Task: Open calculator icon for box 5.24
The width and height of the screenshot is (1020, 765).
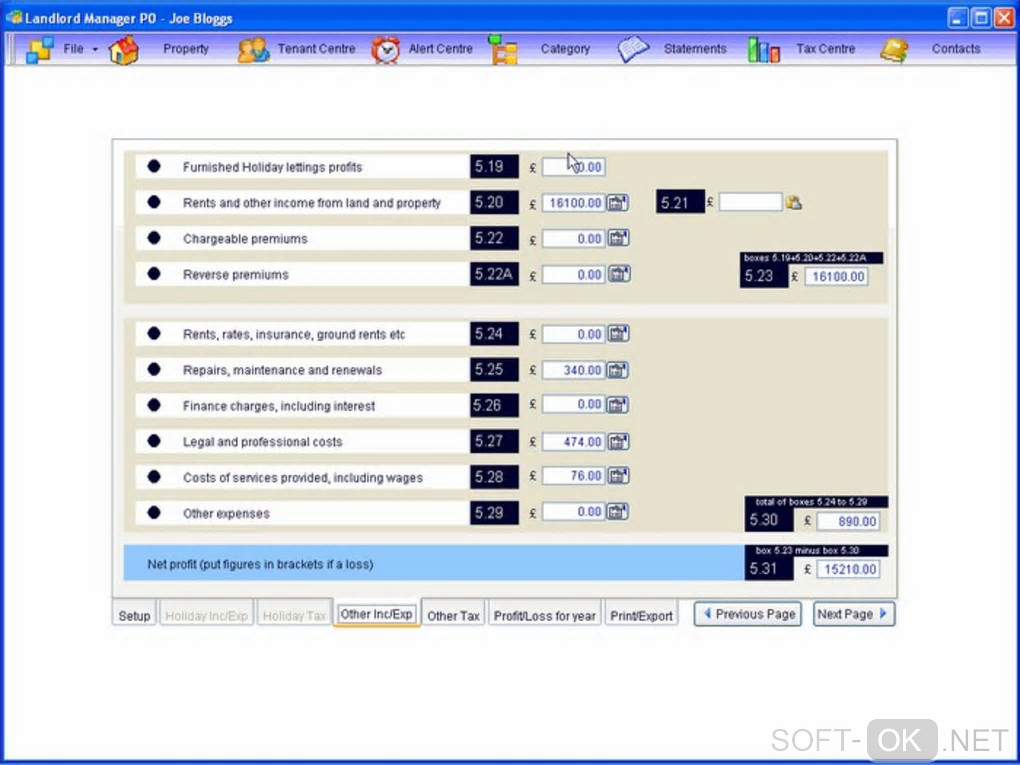Action: 618,334
